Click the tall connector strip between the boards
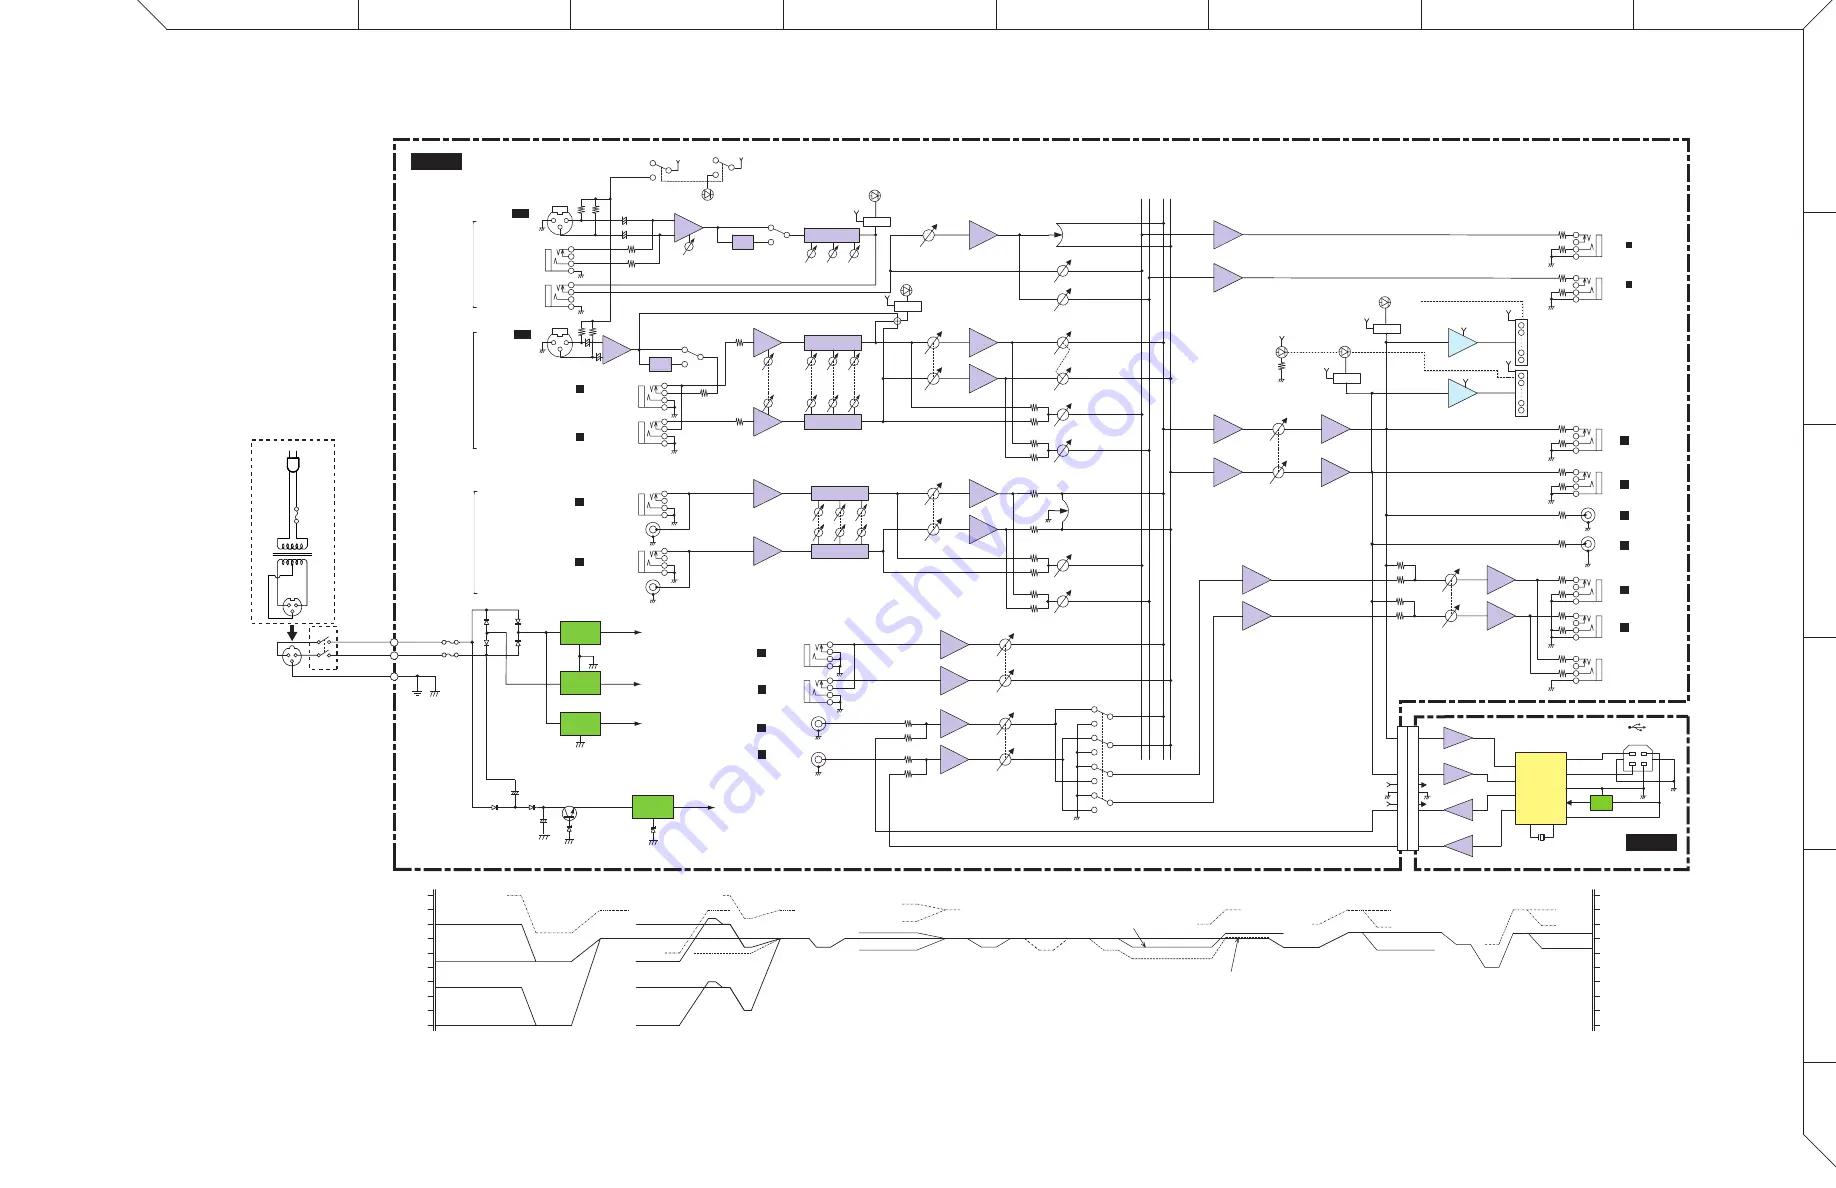The image size is (1836, 1188). point(1408,789)
